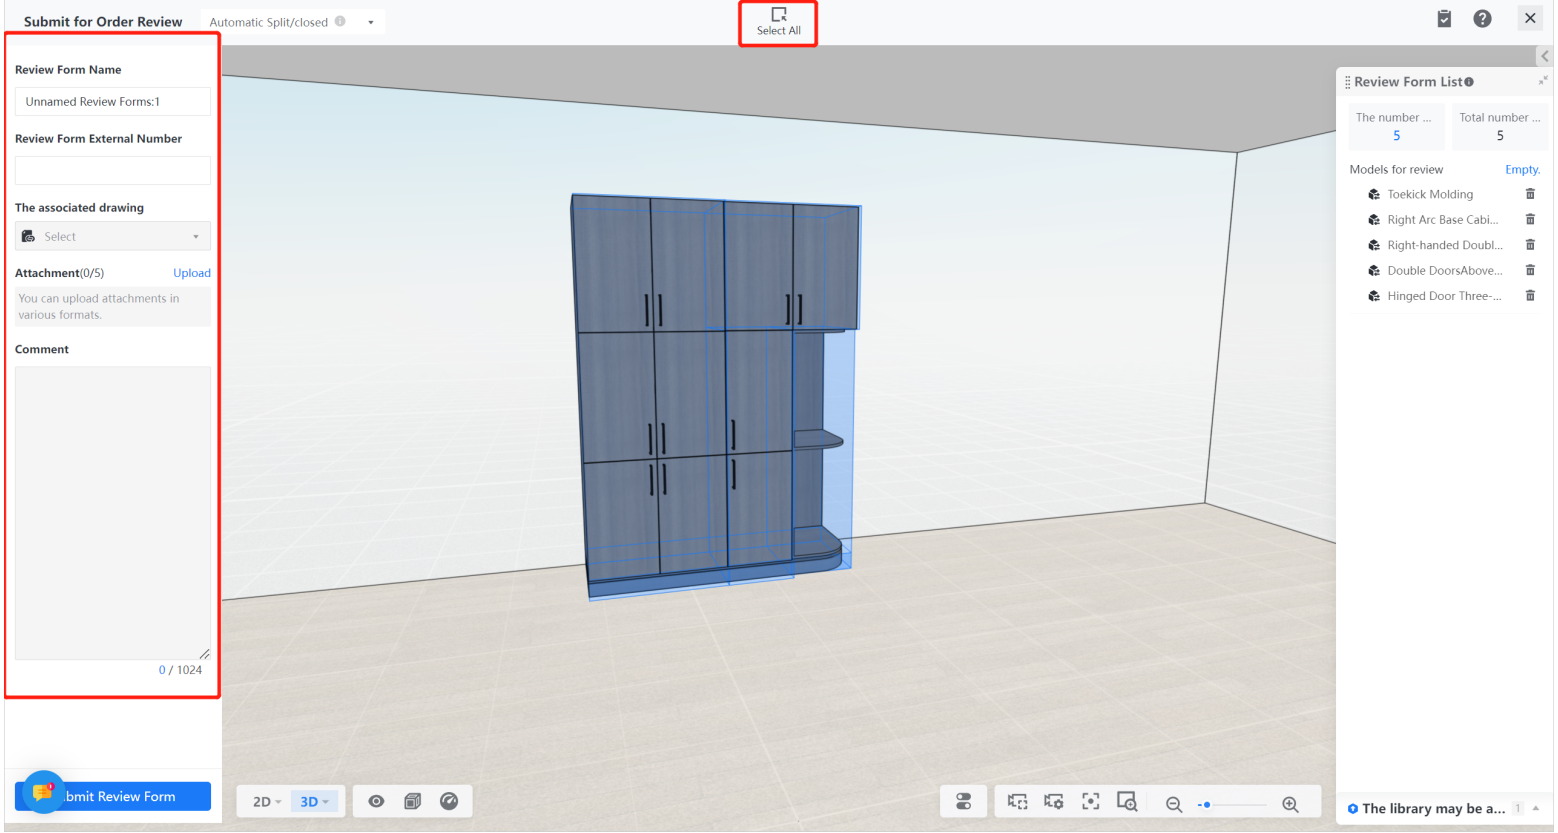Click the blue count in 'The number ...' card
The height and width of the screenshot is (833, 1558).
[x=1397, y=136]
